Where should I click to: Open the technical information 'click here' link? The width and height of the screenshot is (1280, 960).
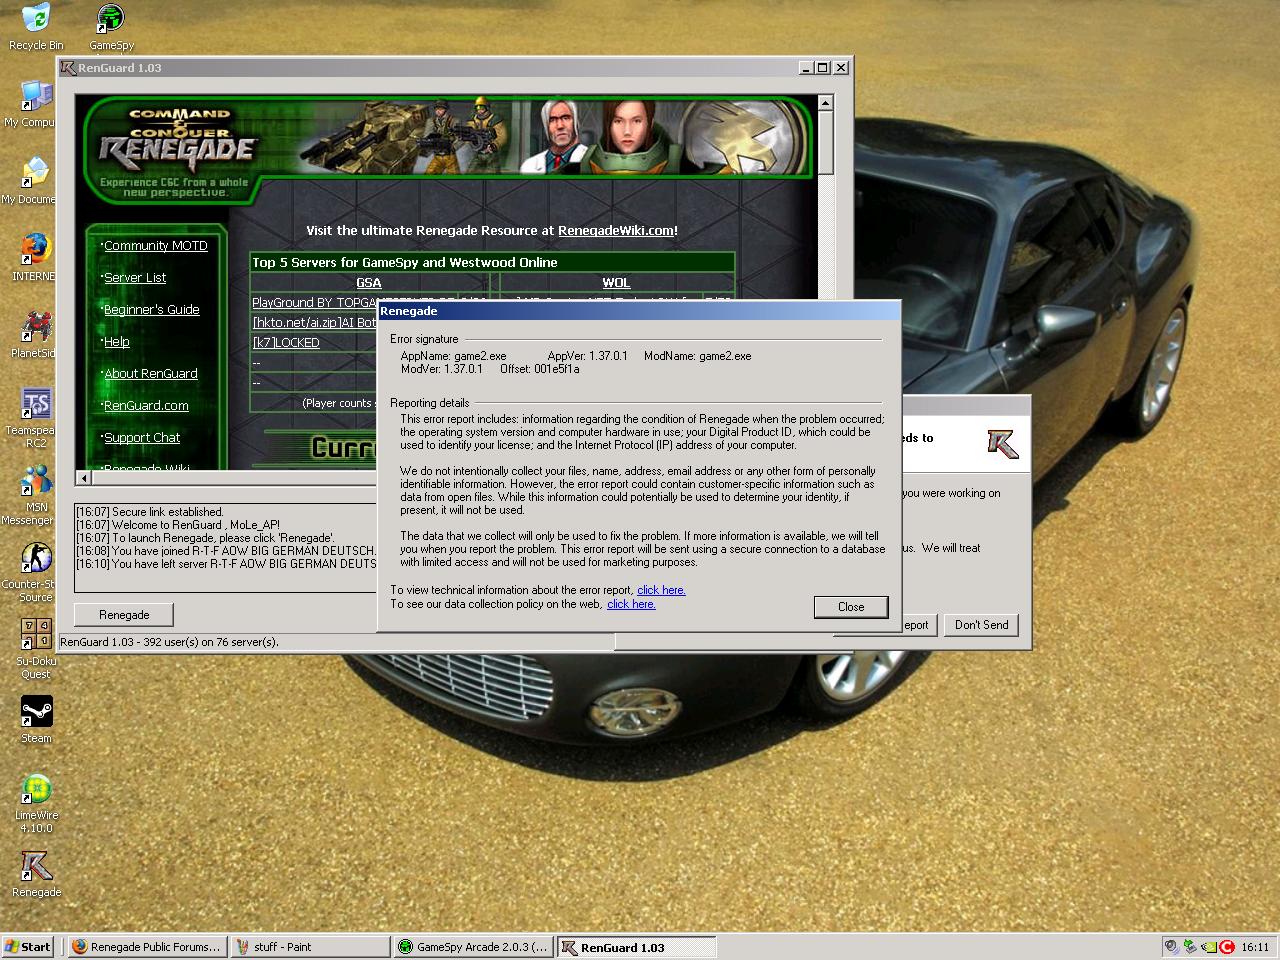(661, 590)
